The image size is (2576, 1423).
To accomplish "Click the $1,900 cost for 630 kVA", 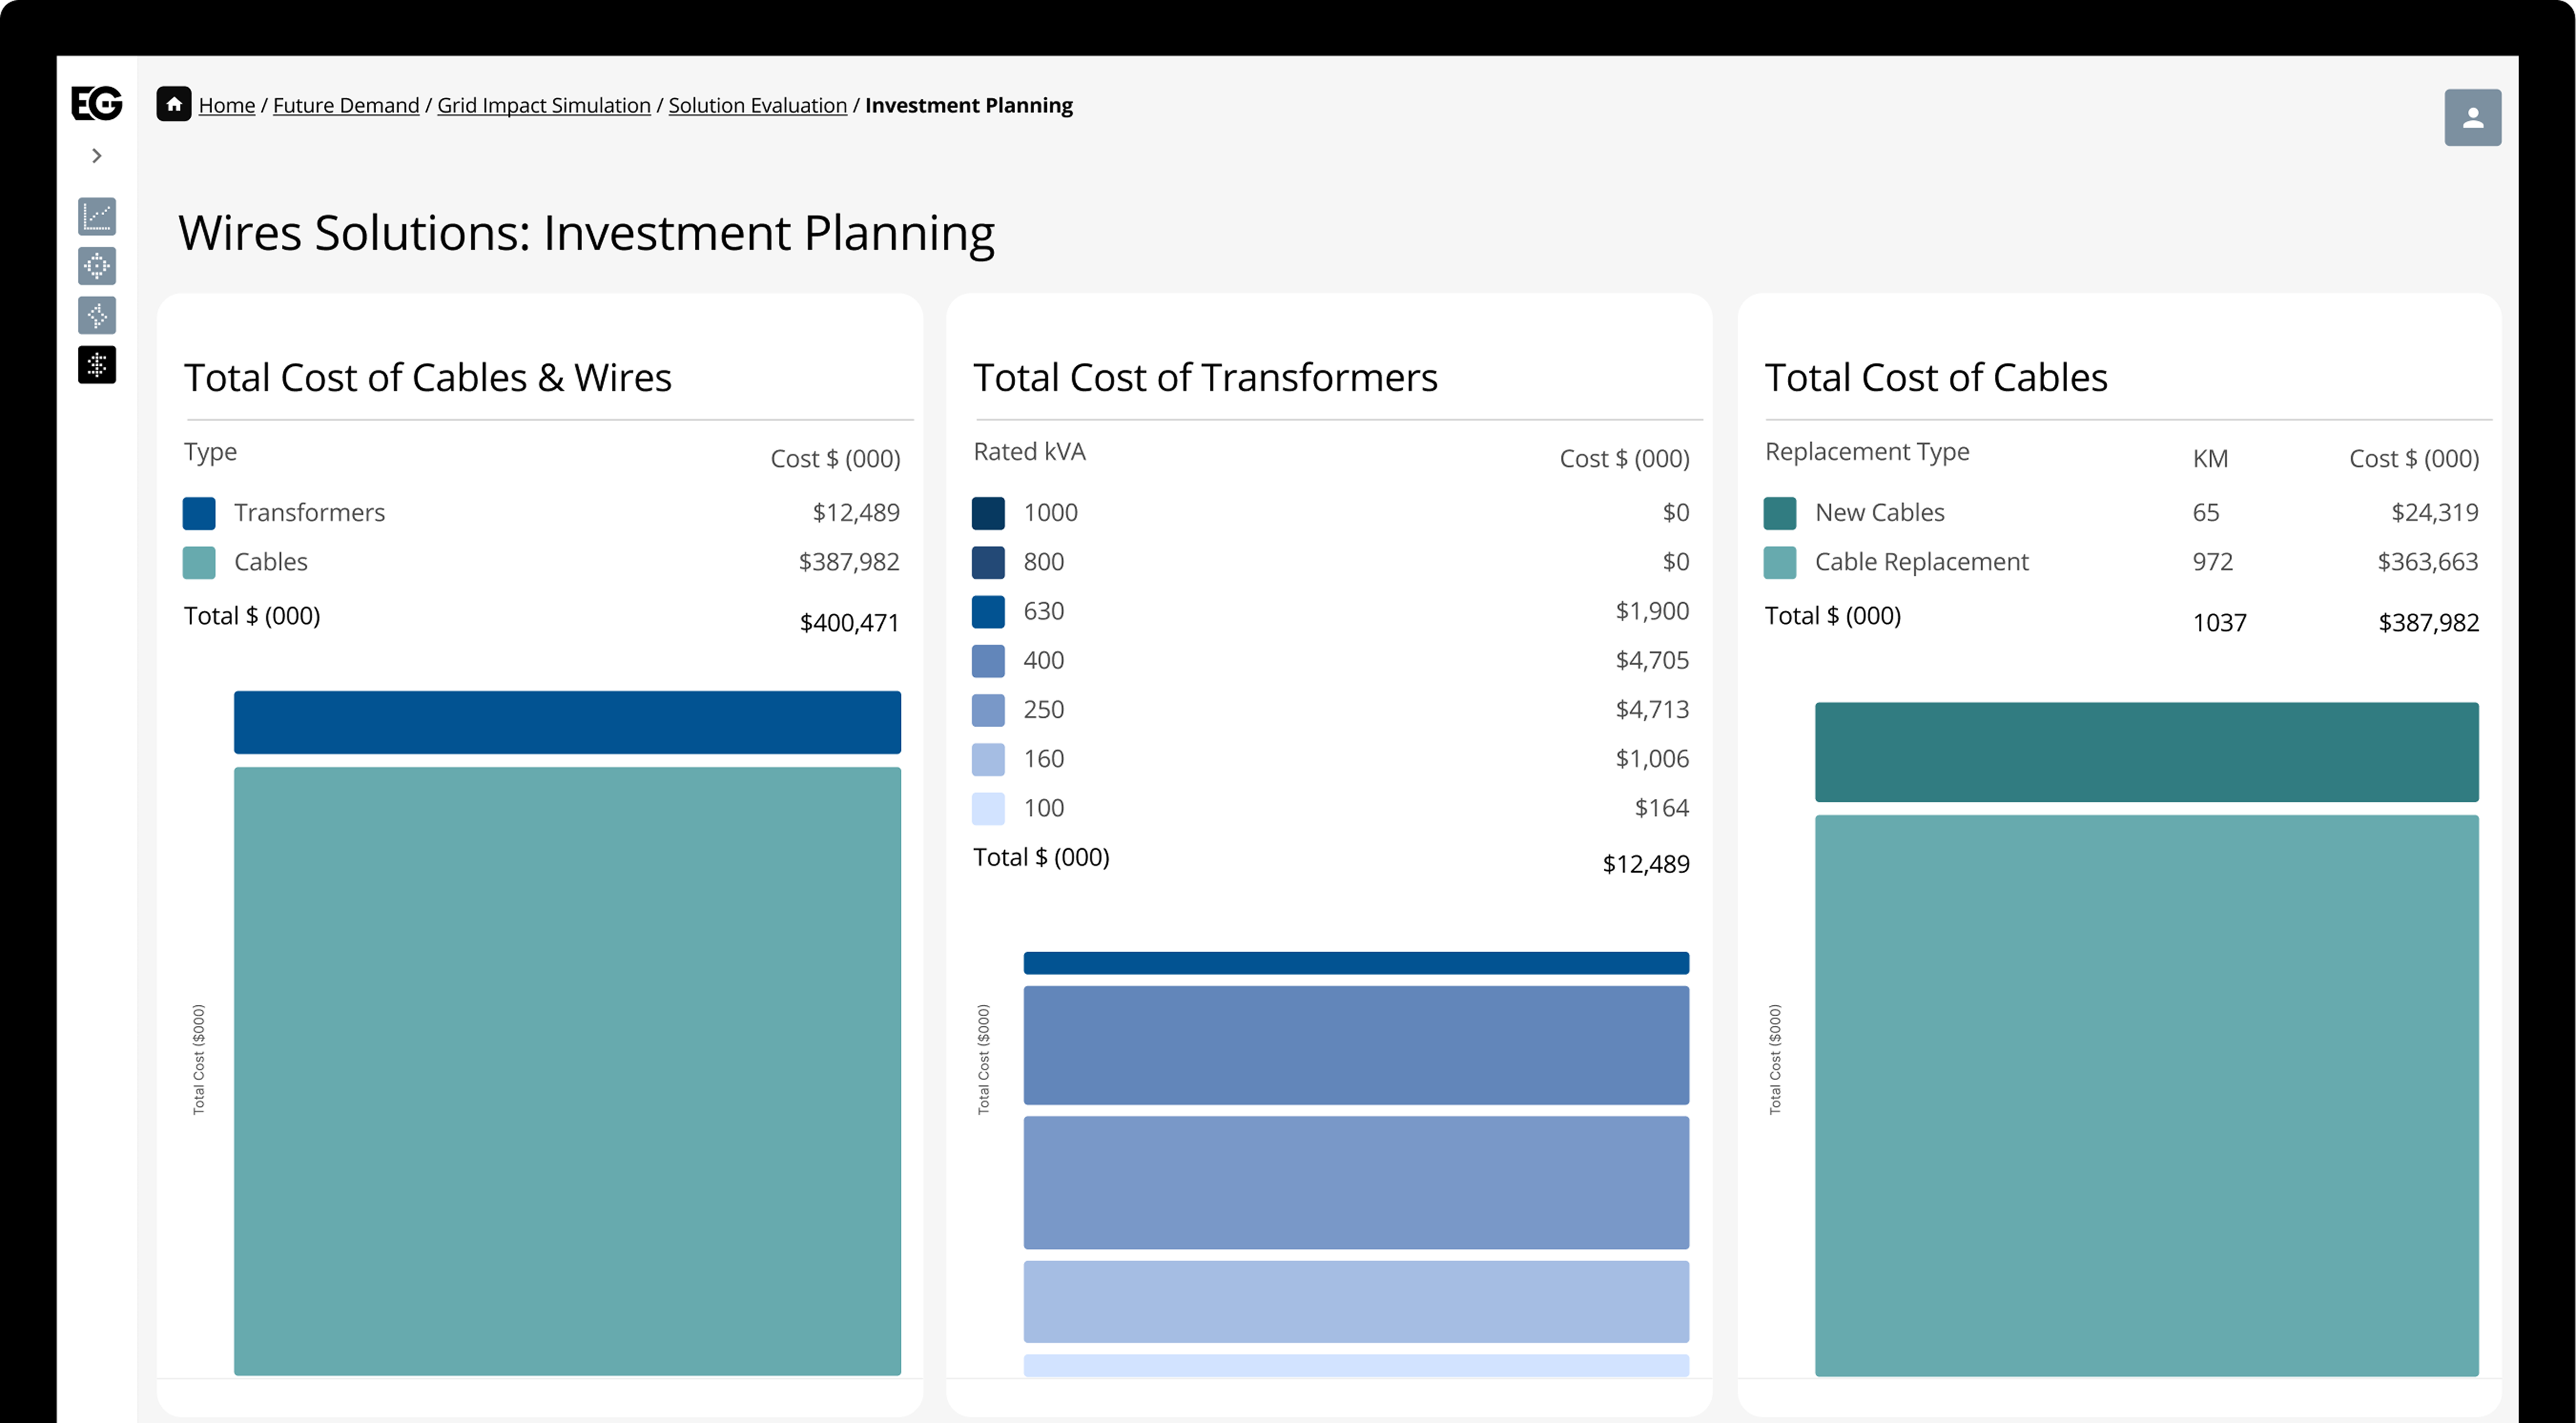I will 1652,611.
